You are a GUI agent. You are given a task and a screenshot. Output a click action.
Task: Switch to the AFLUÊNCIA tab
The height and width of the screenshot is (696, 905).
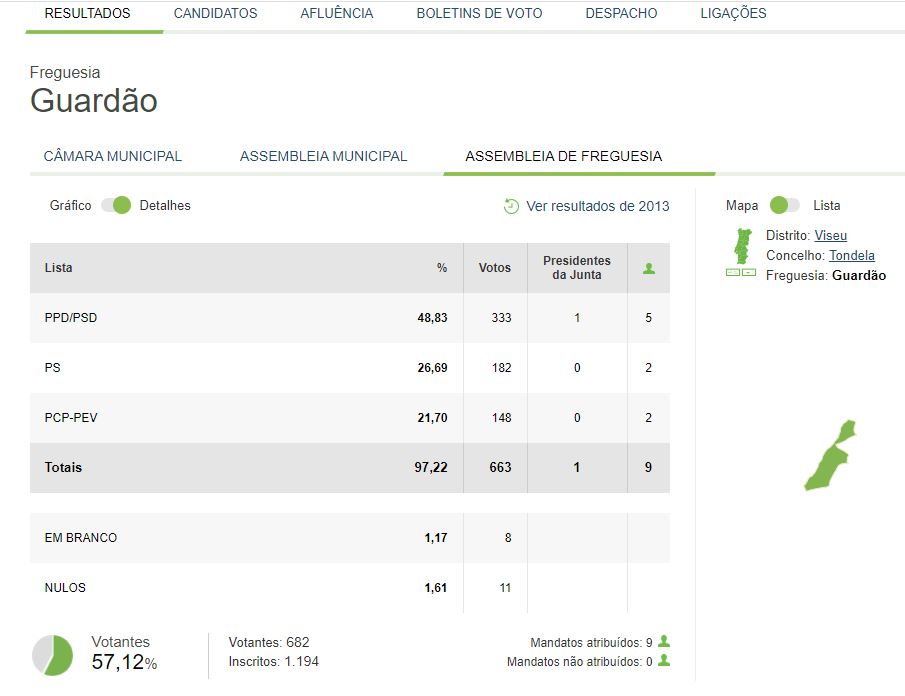336,14
